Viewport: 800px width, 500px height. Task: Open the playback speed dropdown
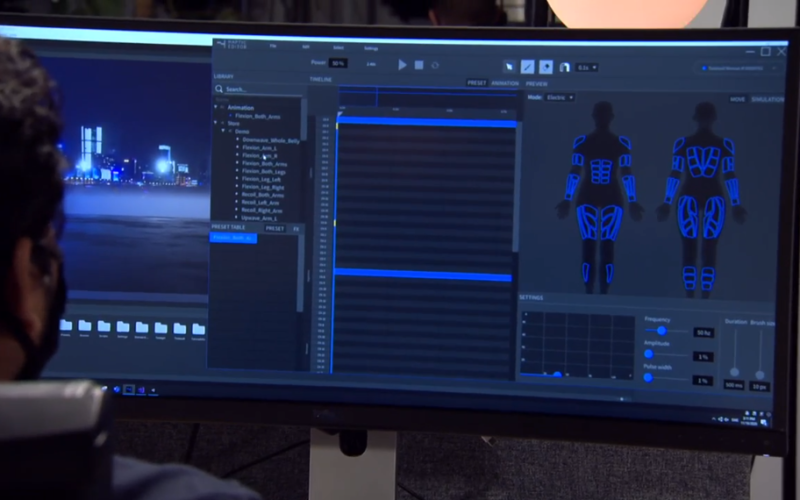[587, 67]
